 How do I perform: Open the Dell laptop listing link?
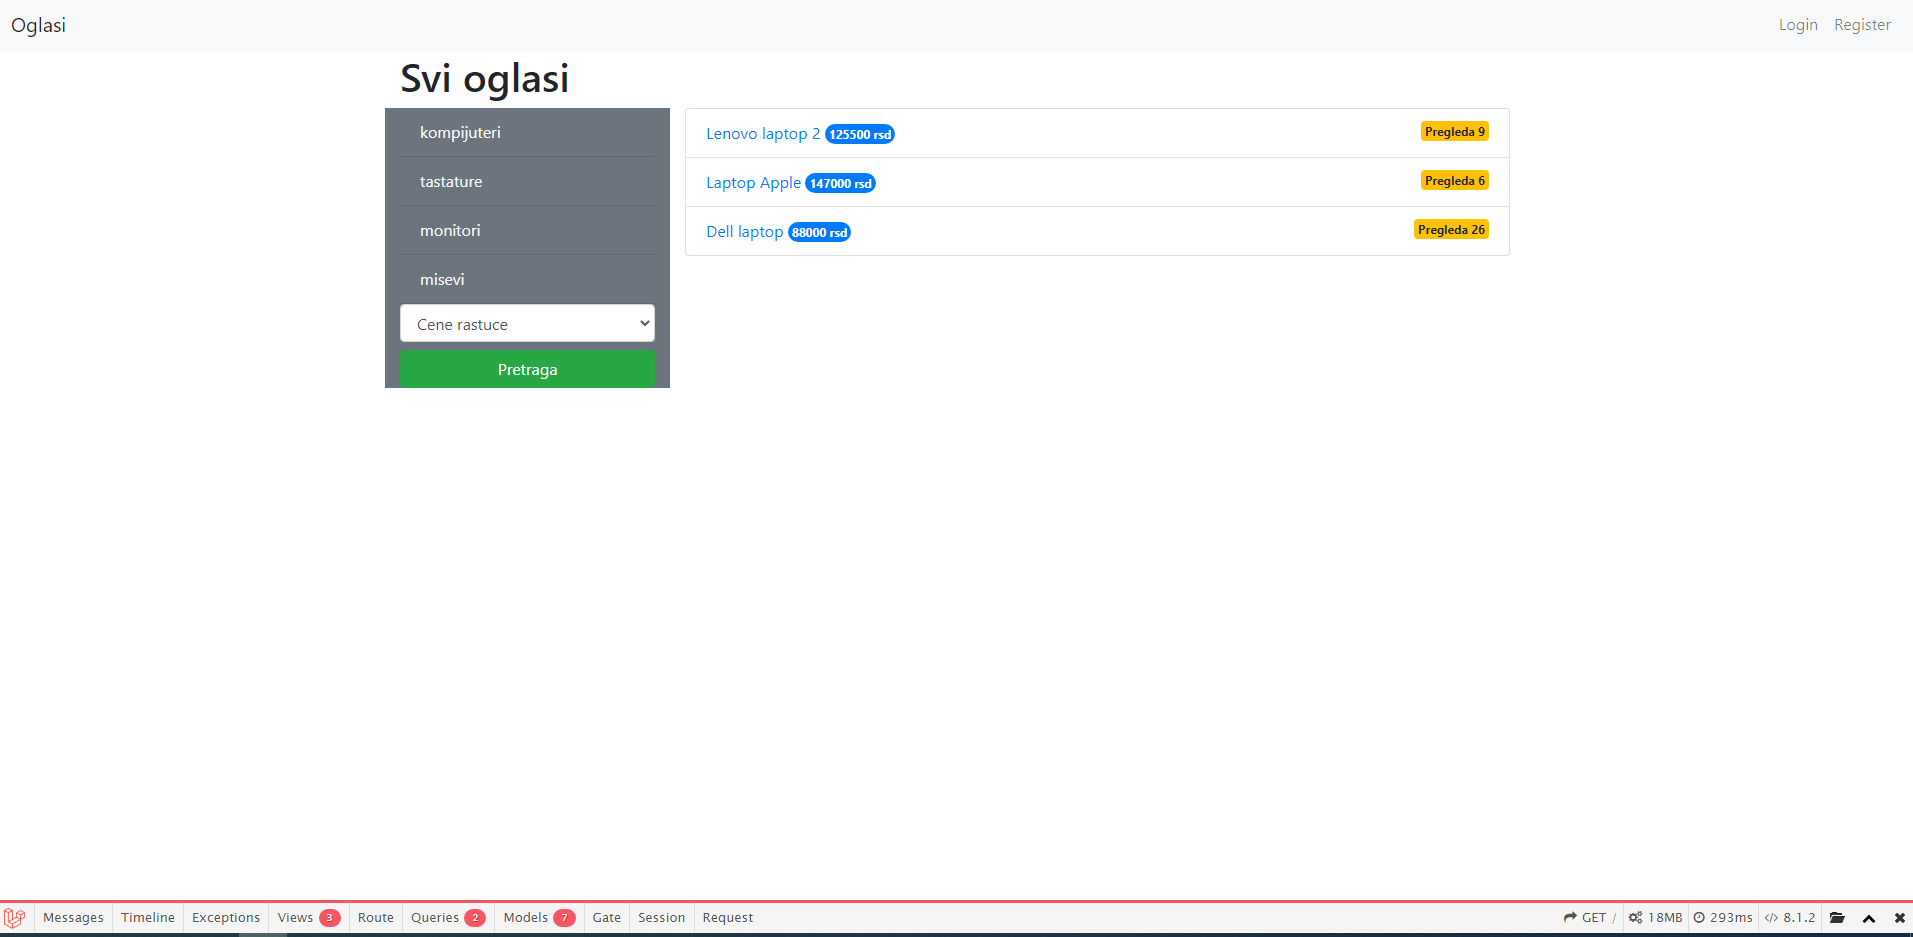tap(744, 231)
